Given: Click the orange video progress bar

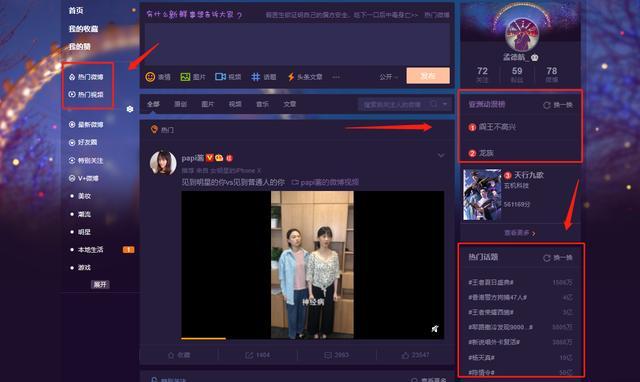Looking at the screenshot, I should pyautogui.click(x=203, y=338).
